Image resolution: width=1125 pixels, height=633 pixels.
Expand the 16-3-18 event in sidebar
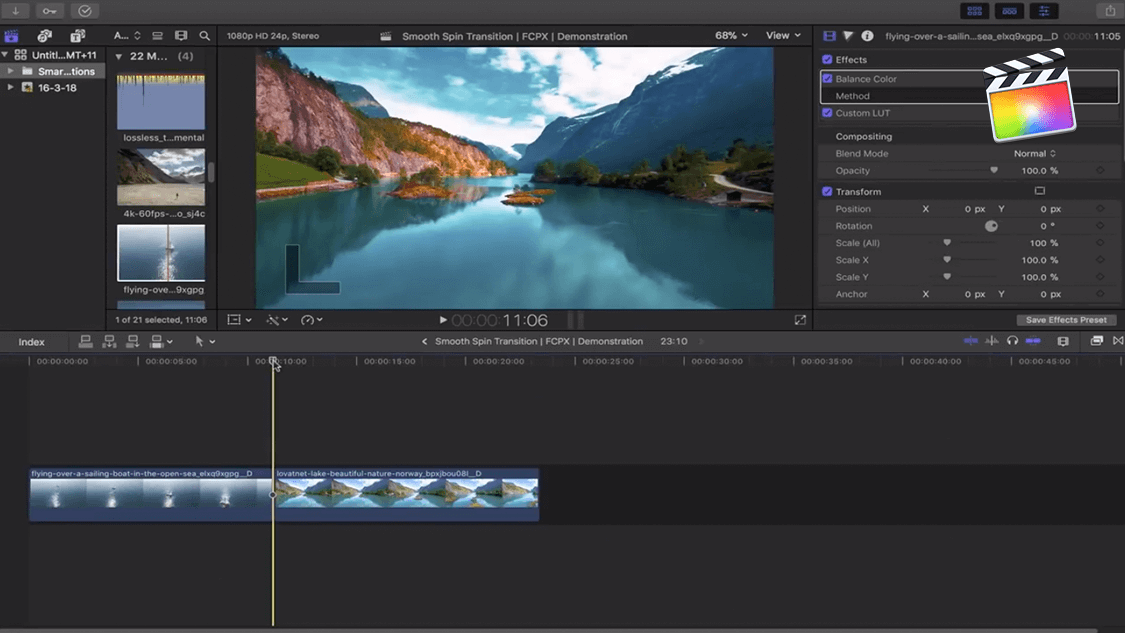[x=11, y=88]
